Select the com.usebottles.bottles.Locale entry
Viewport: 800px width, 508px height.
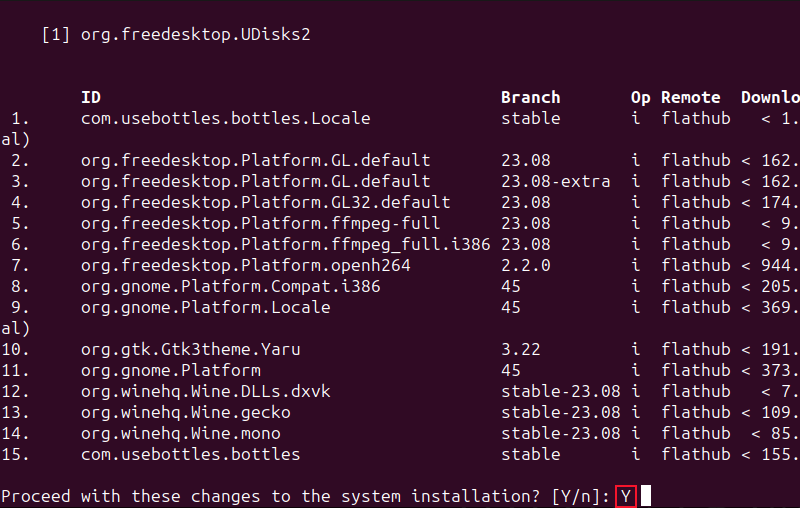point(225,118)
